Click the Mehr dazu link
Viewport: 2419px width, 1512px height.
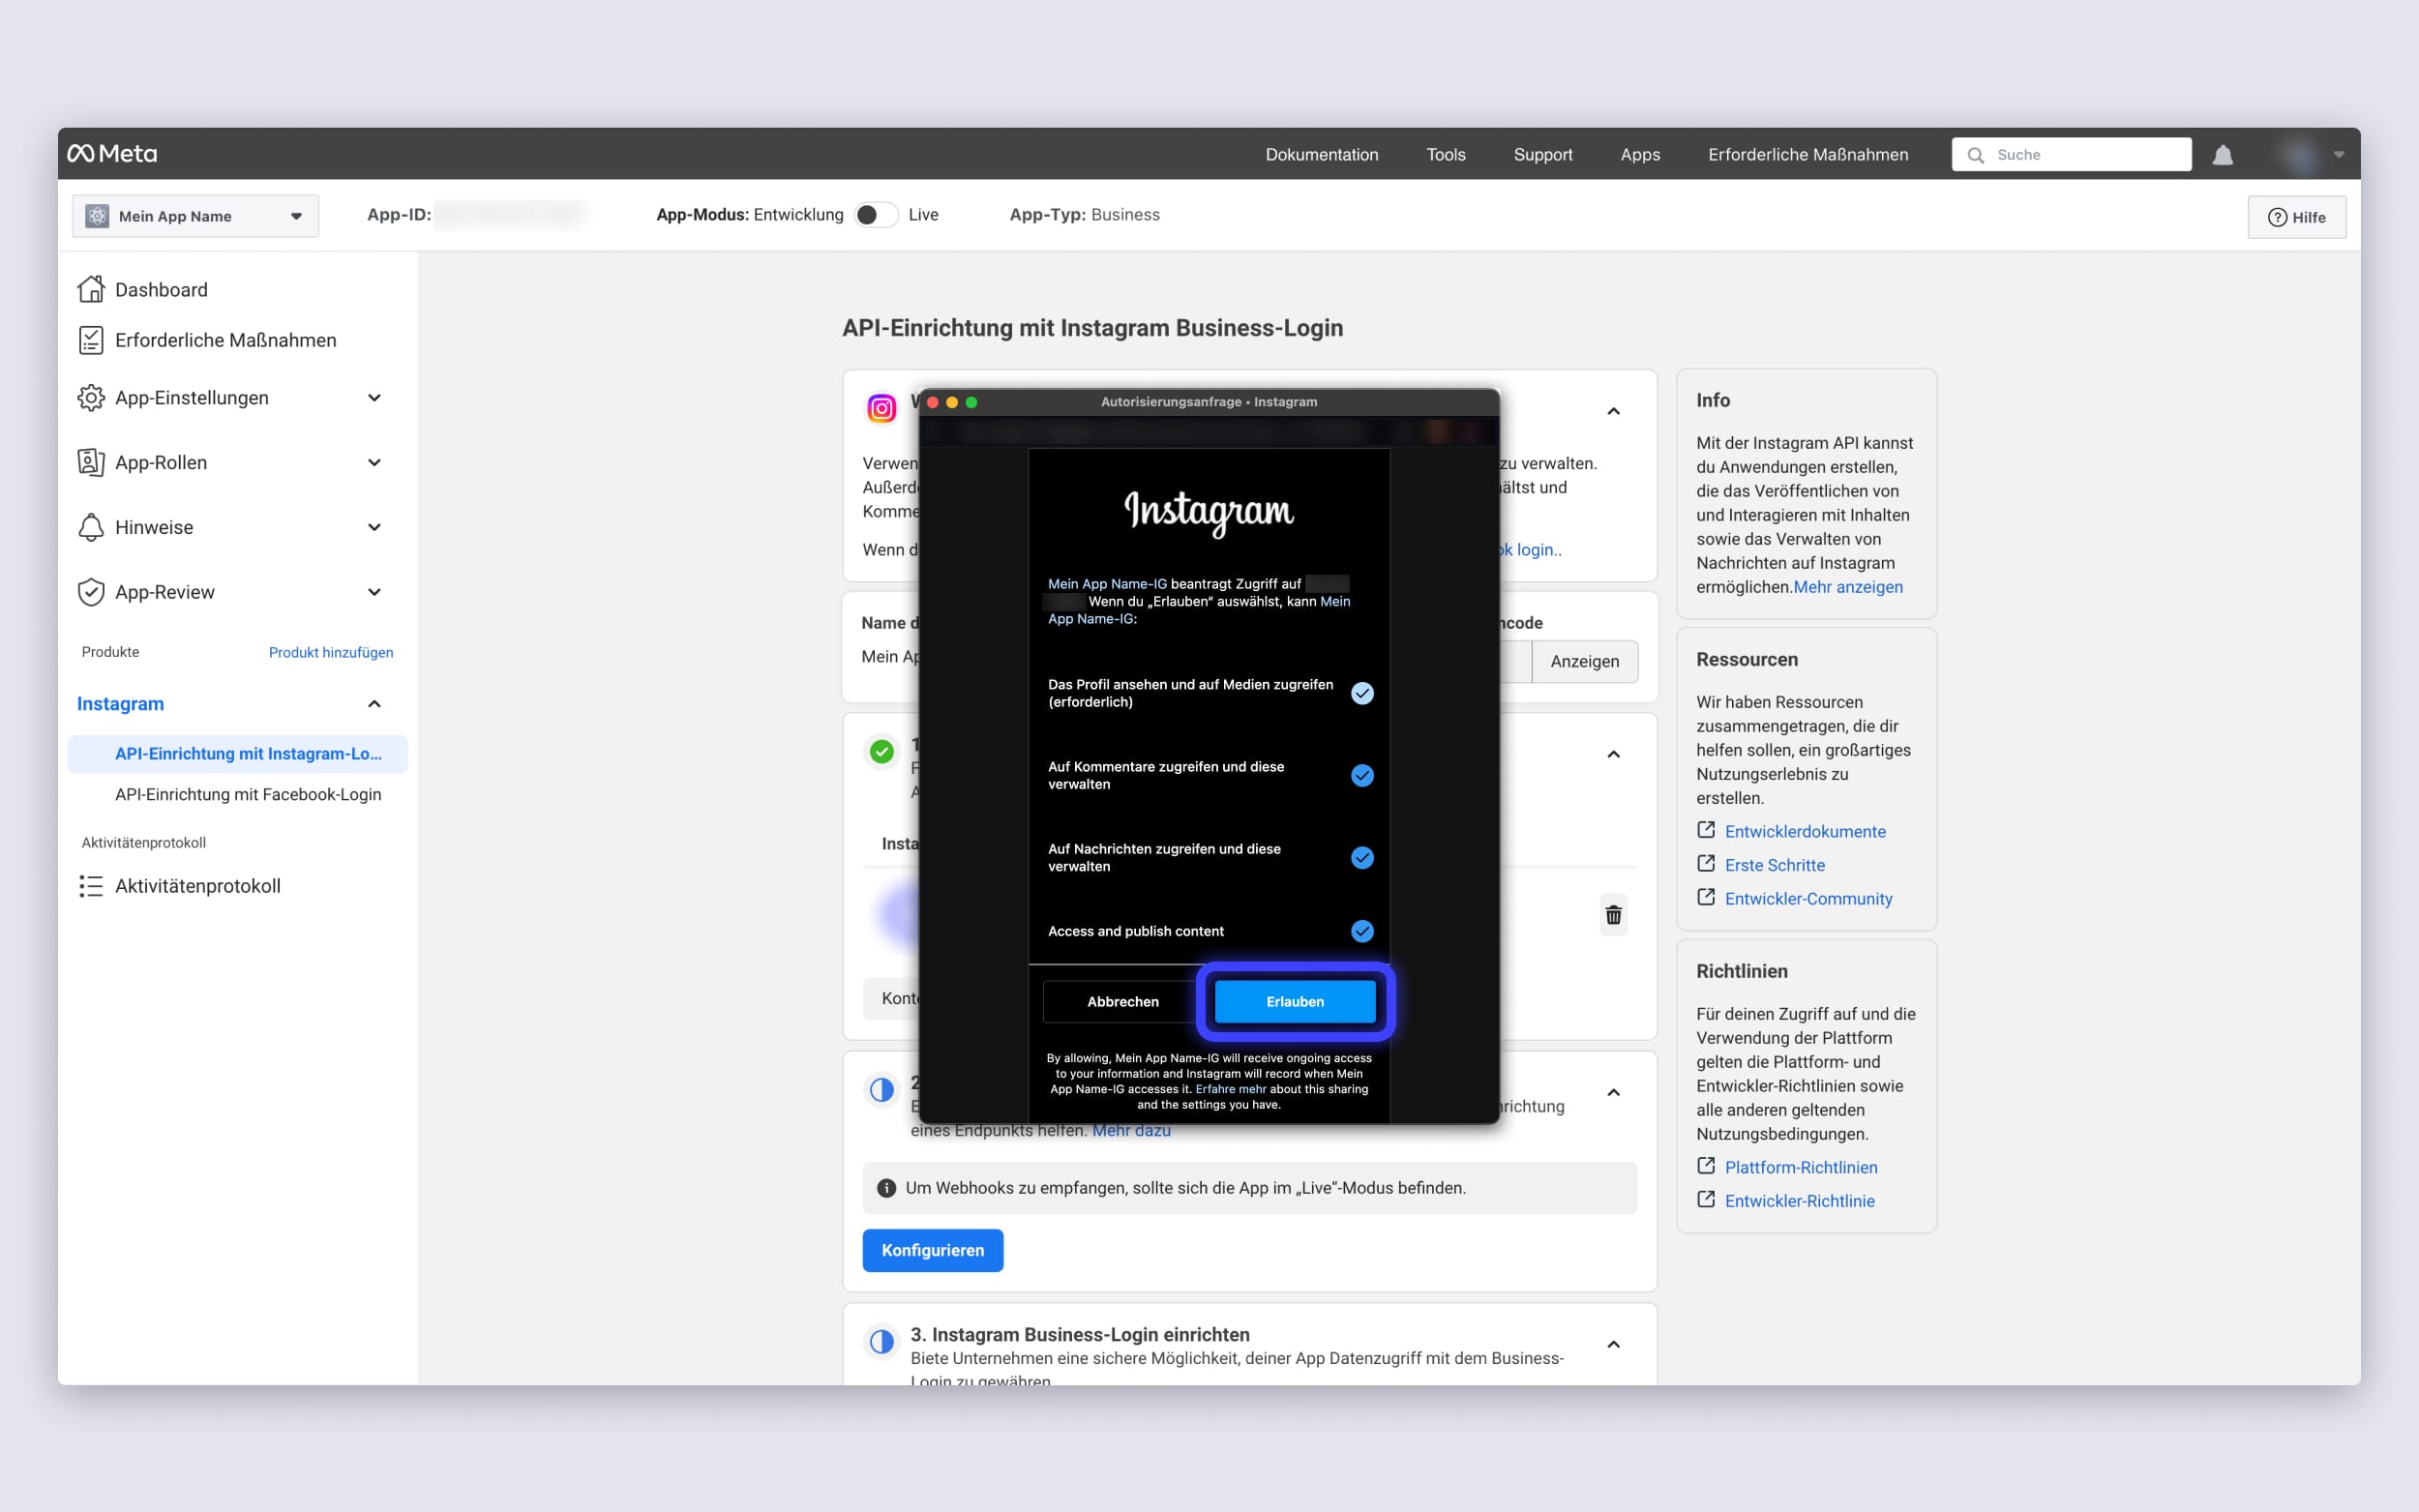click(x=1131, y=1130)
